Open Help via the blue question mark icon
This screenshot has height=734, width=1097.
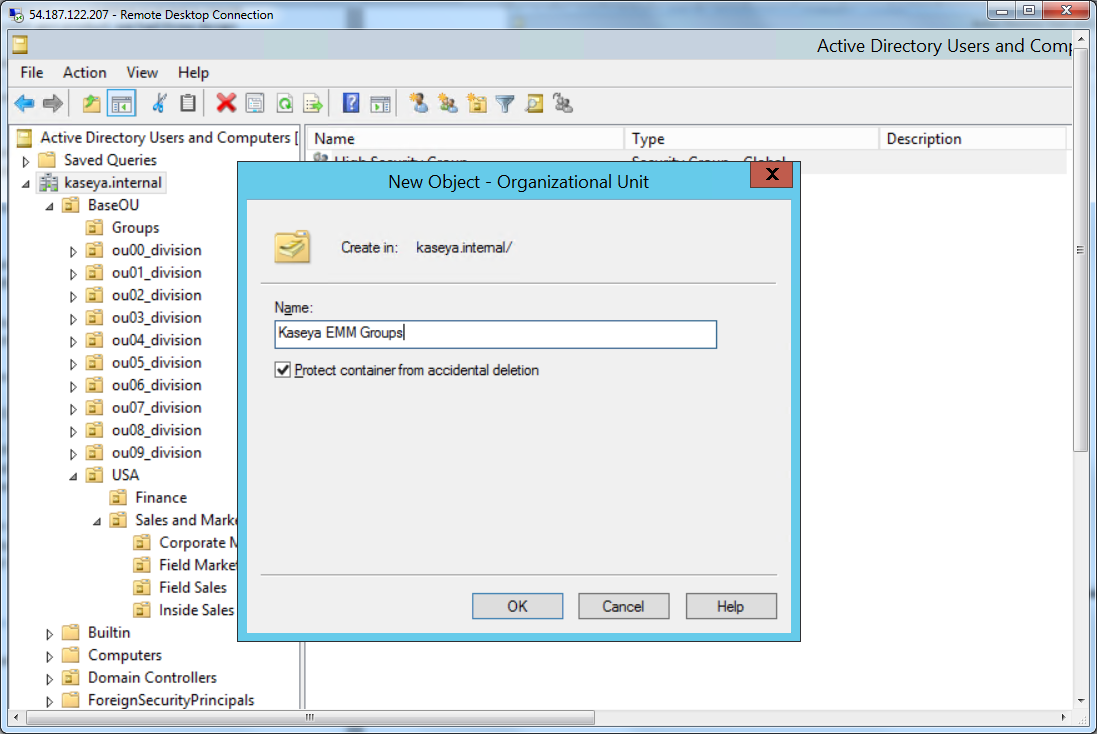351,103
